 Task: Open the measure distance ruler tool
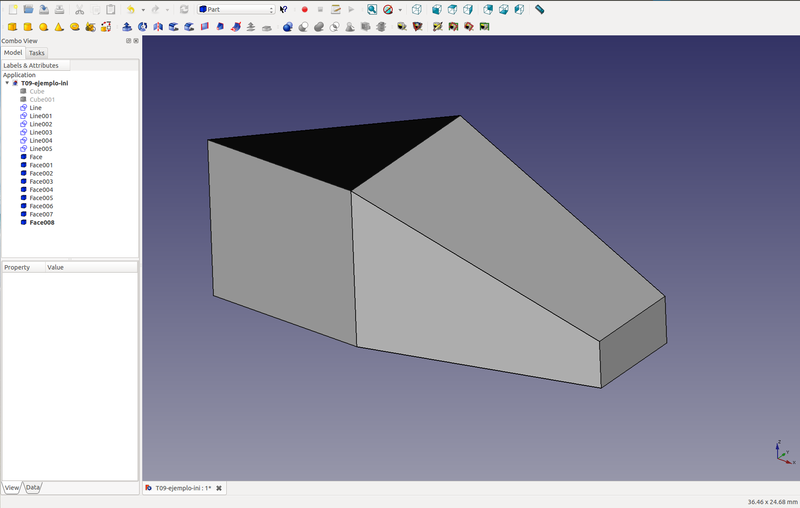click(x=540, y=9)
